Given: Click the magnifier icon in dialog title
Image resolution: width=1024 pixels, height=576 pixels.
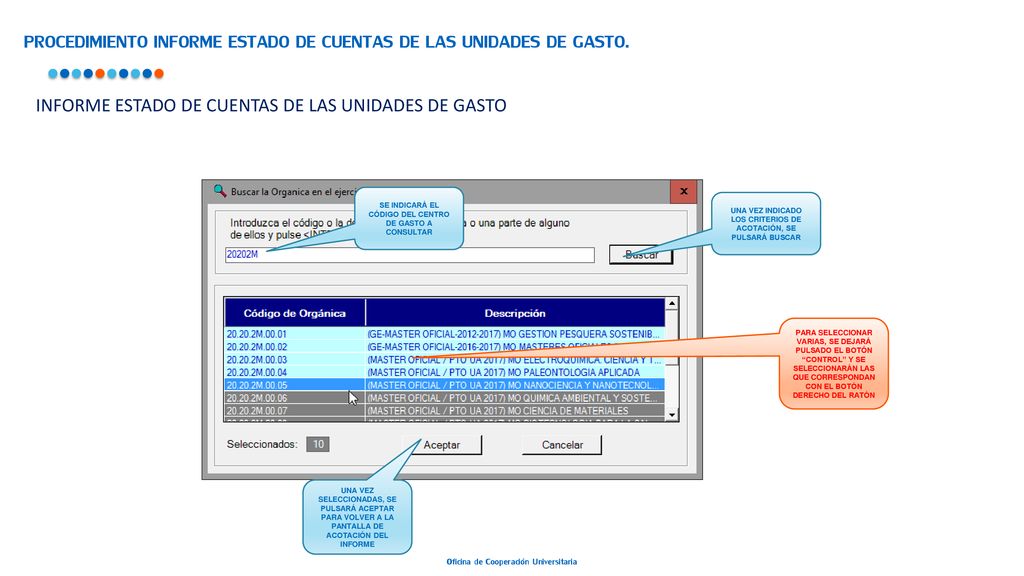Looking at the screenshot, I should pos(220,191).
